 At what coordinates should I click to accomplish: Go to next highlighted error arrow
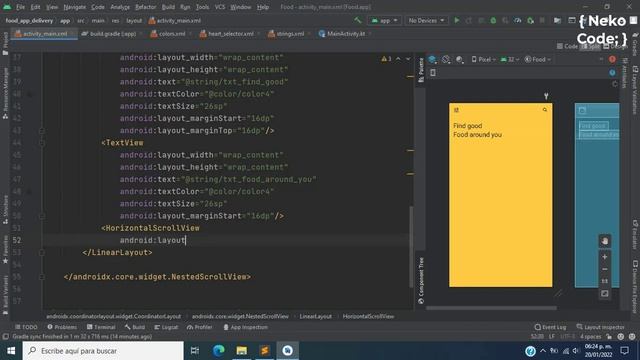[x=408, y=59]
